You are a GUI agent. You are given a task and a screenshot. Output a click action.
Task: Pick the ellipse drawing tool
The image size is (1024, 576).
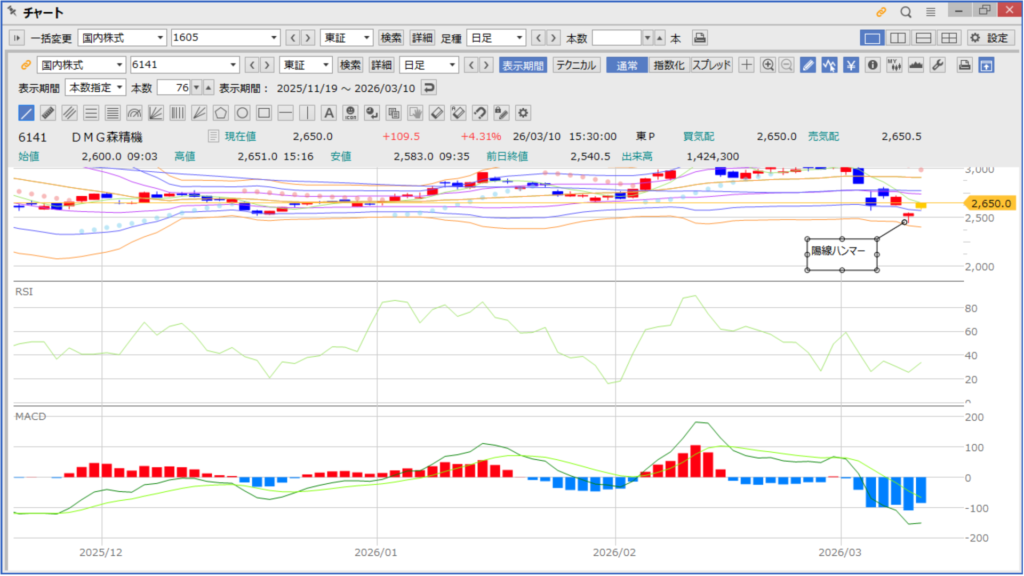click(242, 112)
